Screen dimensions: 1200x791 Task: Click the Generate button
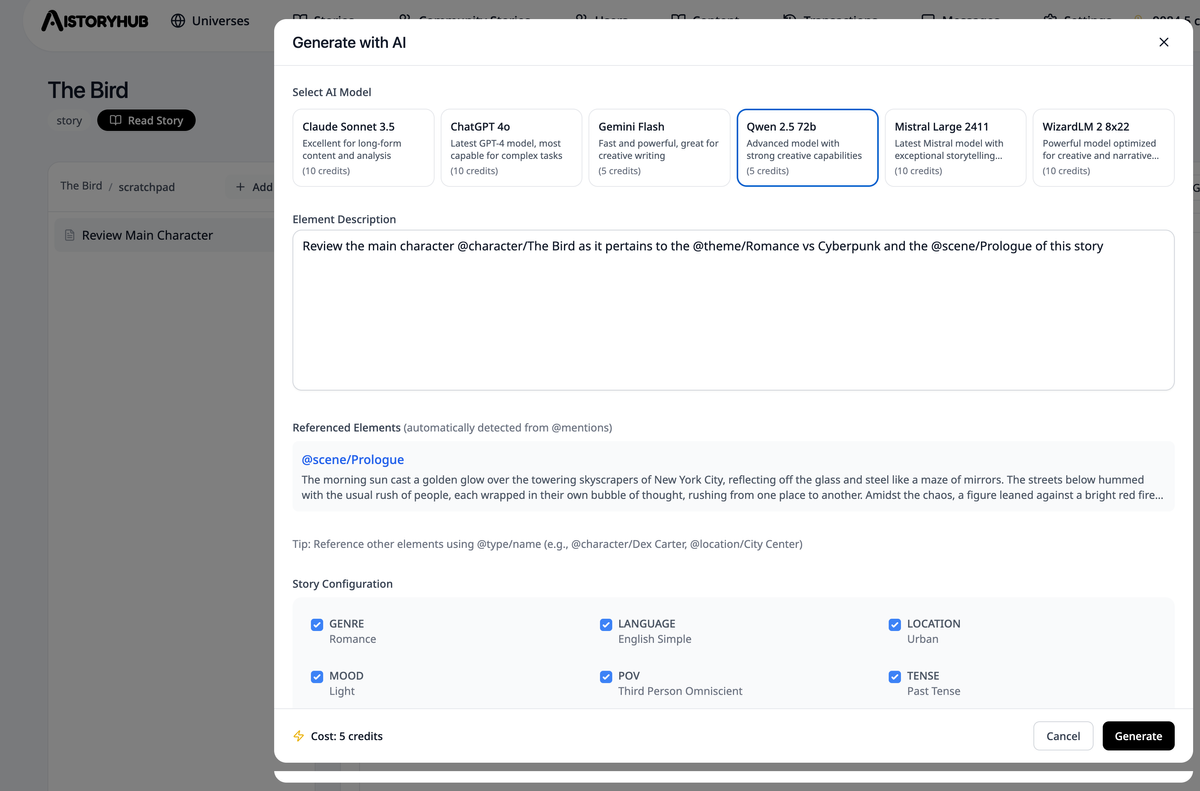1138,736
